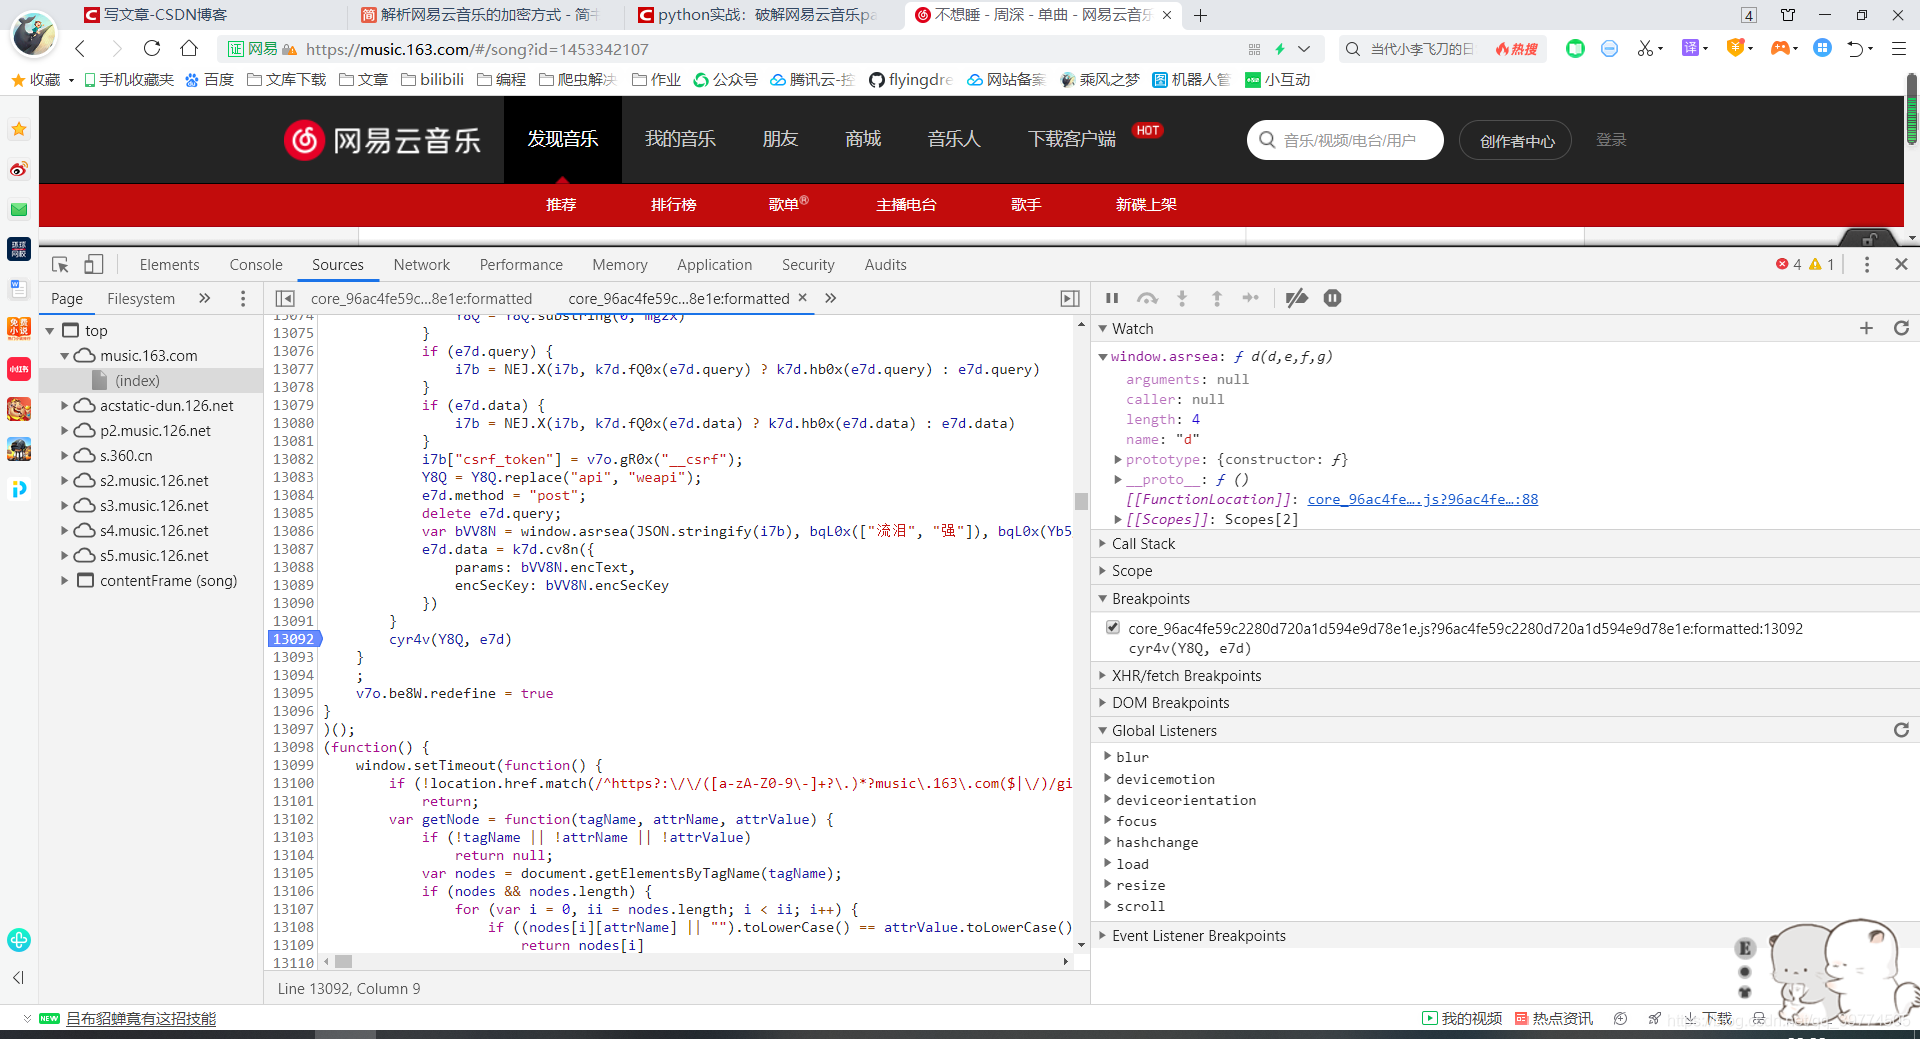
Task: Select the (index) file in tree
Action: coord(137,380)
